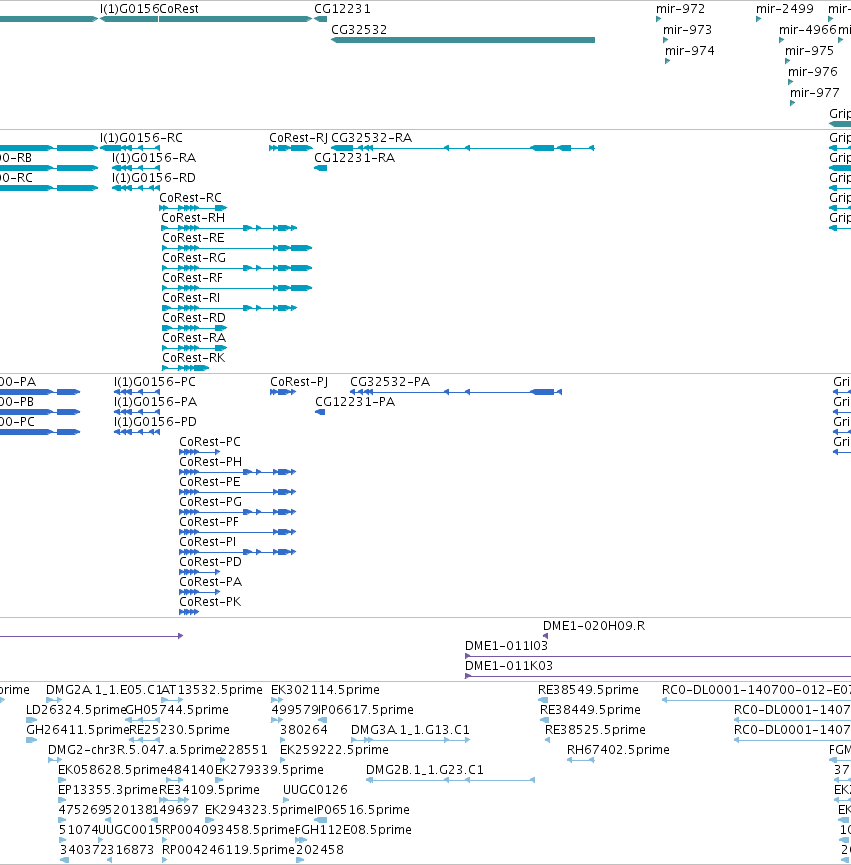Select the RE38549.5prime EST
The height and width of the screenshot is (865, 851).
pos(543,700)
